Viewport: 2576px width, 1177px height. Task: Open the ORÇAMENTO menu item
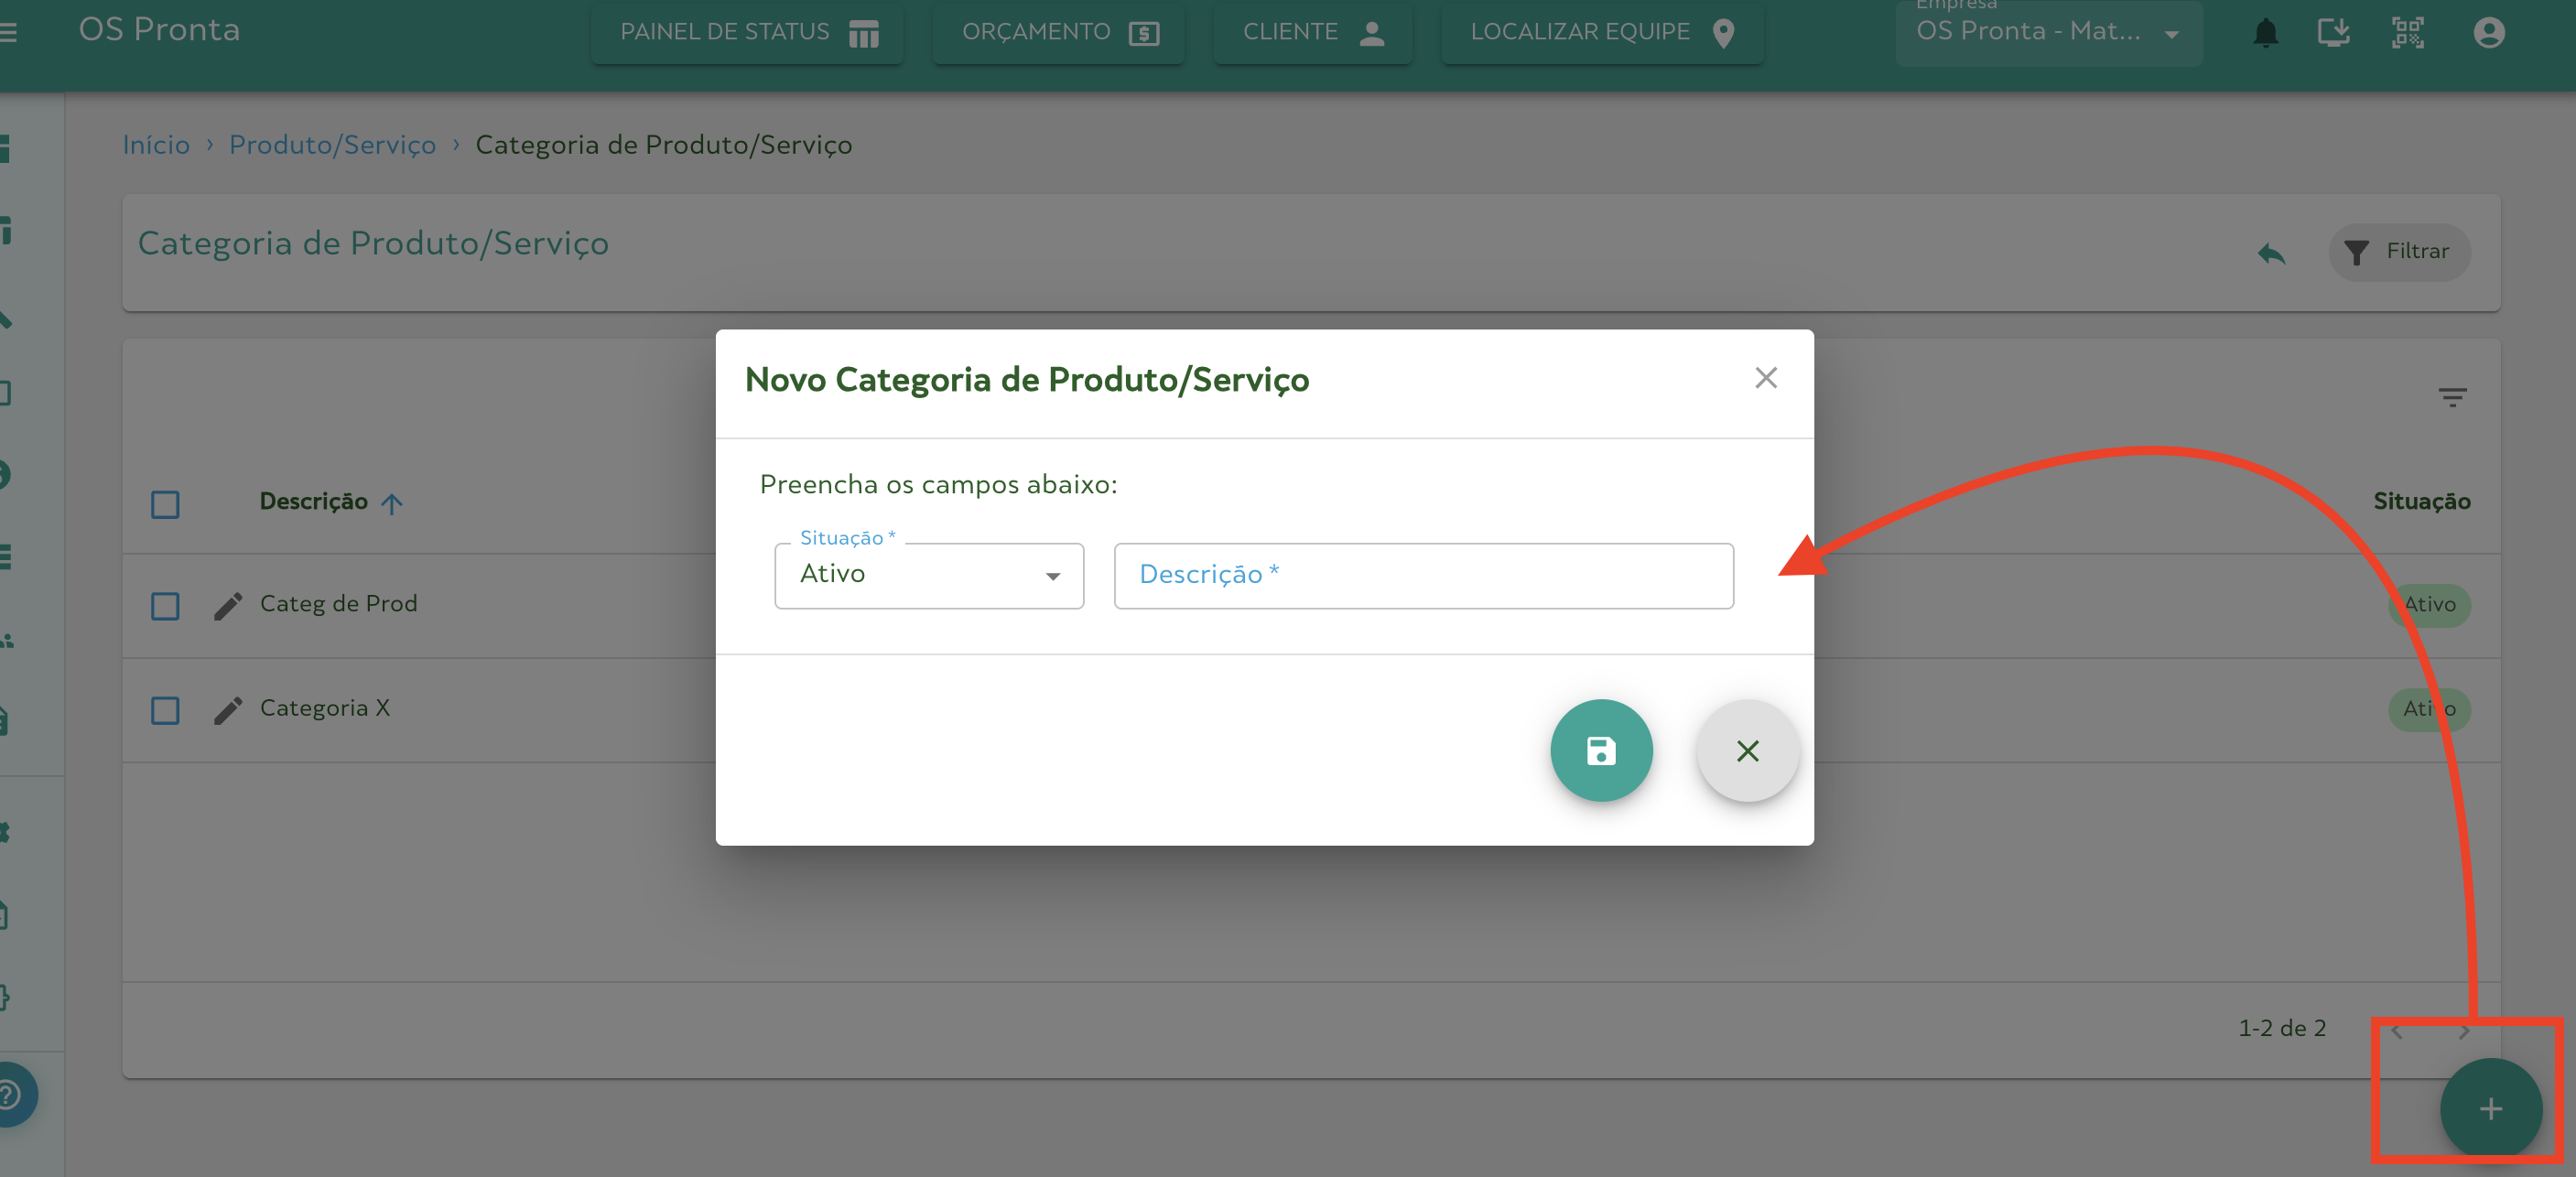coord(1058,33)
